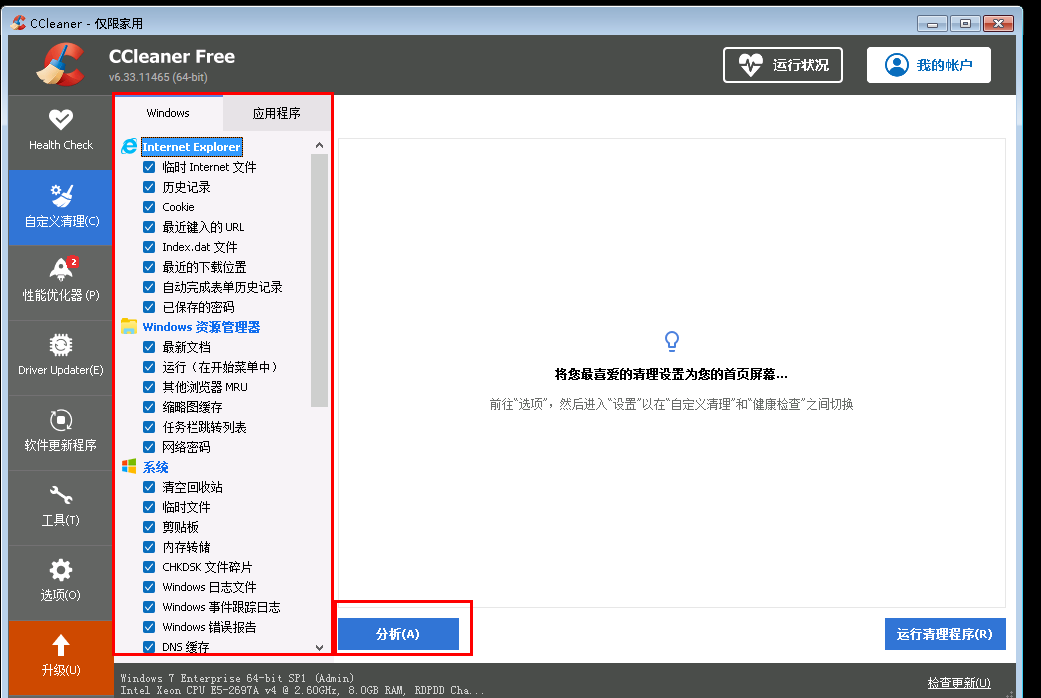Collapse the Internet Explorer category
Screen dimensions: 1041x698
191,147
